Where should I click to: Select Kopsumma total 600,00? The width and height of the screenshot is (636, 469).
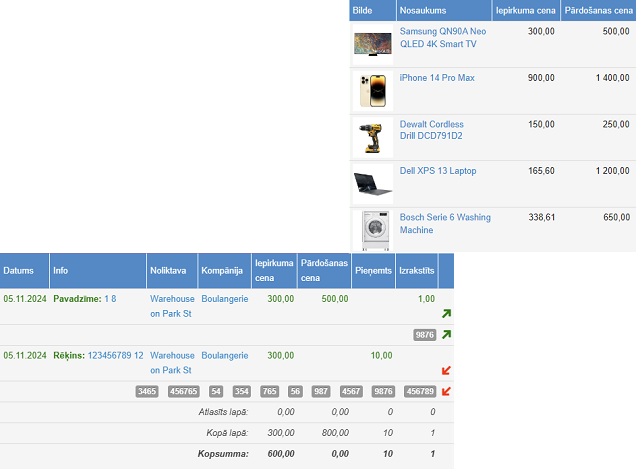pyautogui.click(x=281, y=454)
